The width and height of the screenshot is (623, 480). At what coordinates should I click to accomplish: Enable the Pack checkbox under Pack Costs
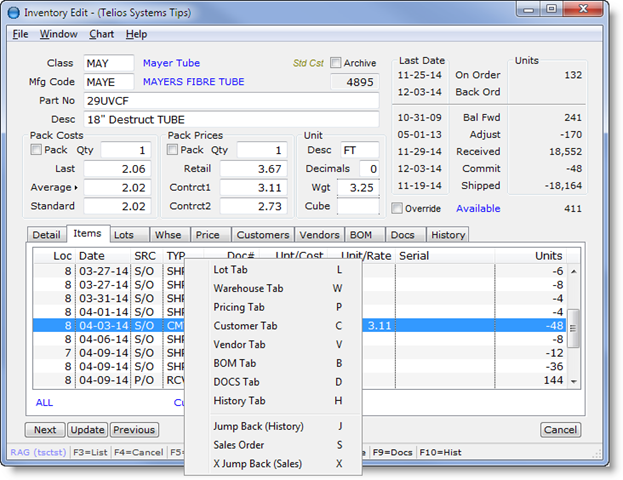(37, 150)
